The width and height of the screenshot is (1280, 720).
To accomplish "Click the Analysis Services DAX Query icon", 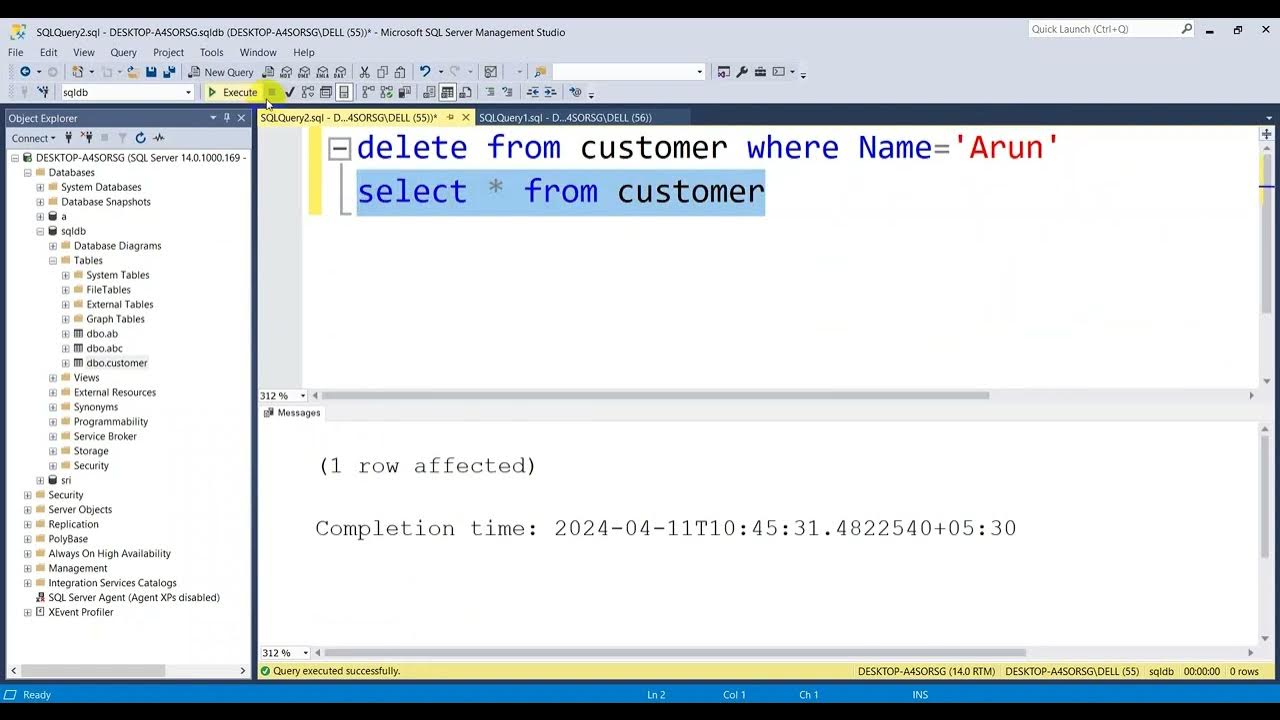I will click(340, 72).
